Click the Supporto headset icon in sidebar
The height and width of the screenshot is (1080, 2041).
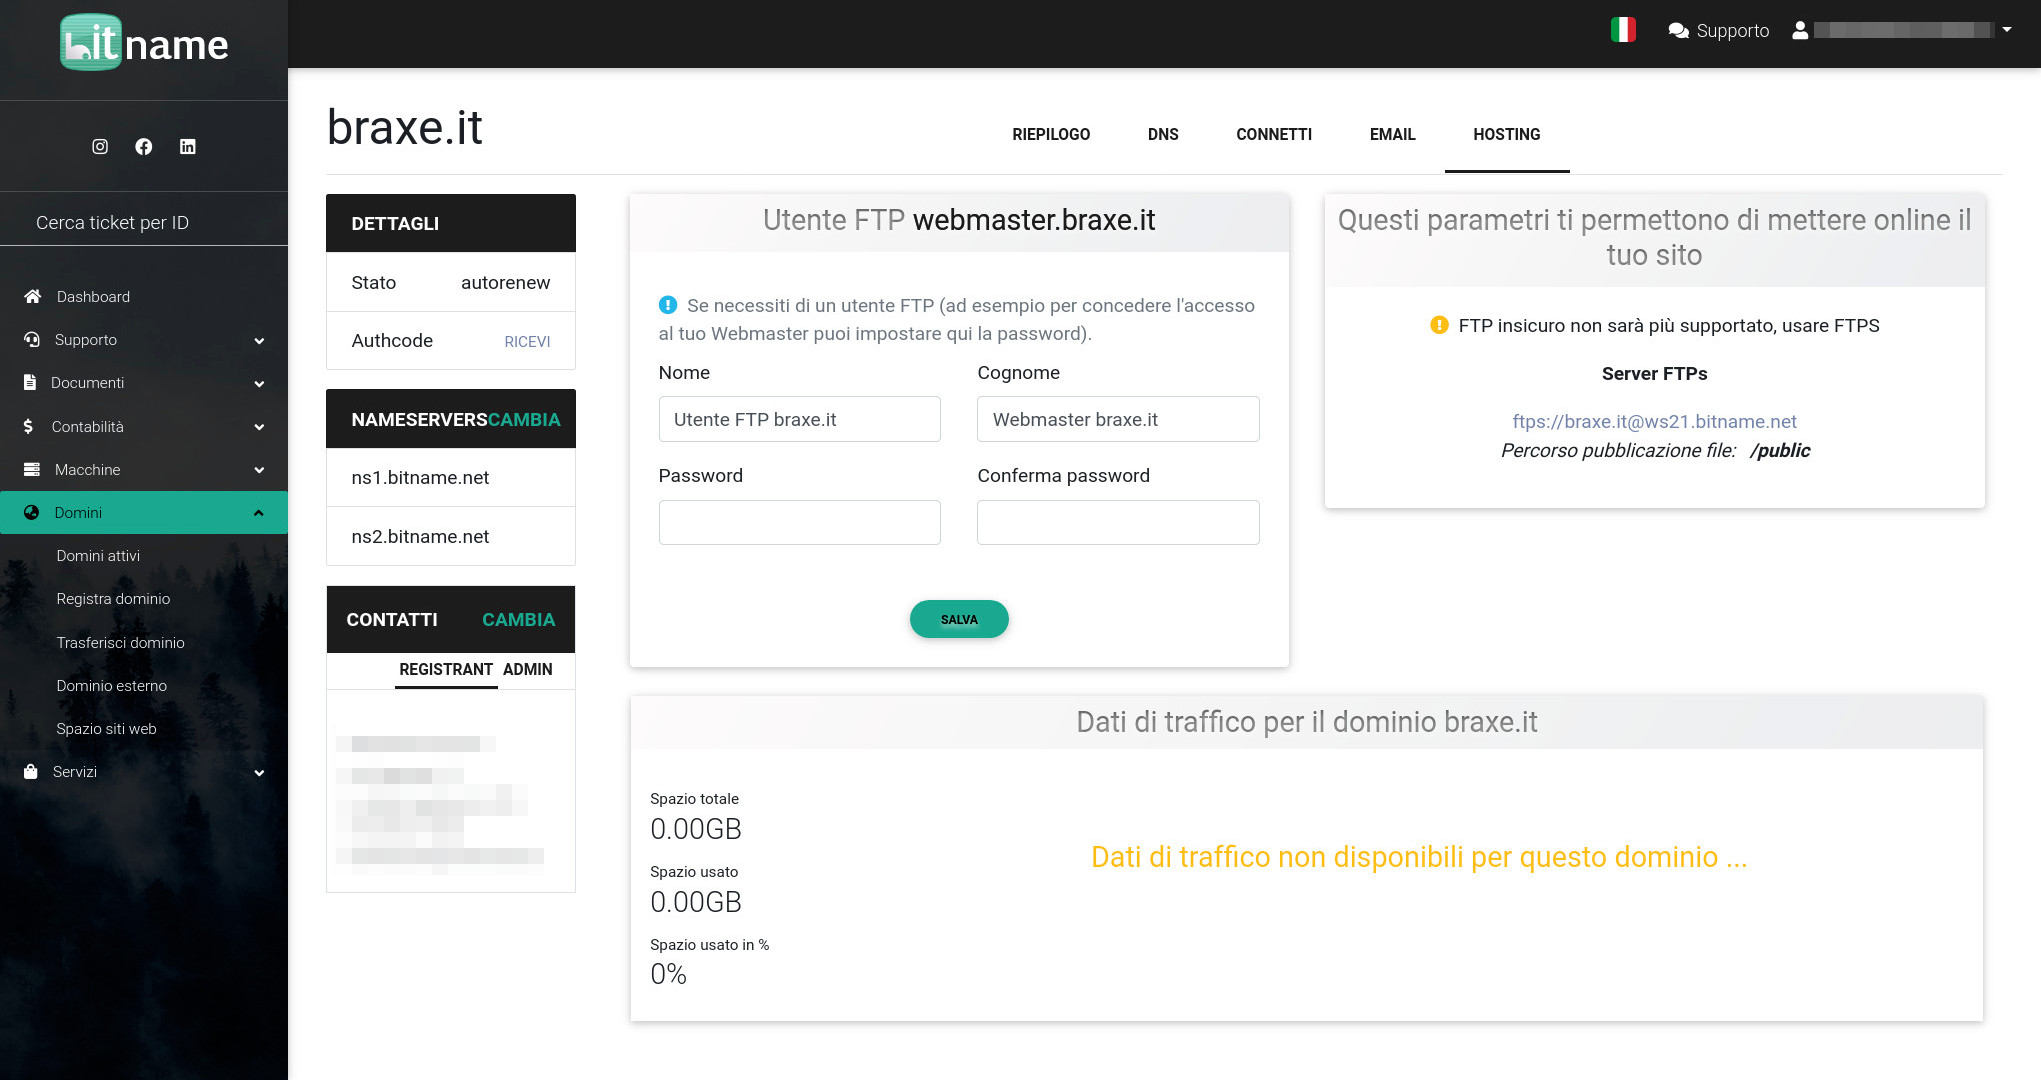[32, 339]
